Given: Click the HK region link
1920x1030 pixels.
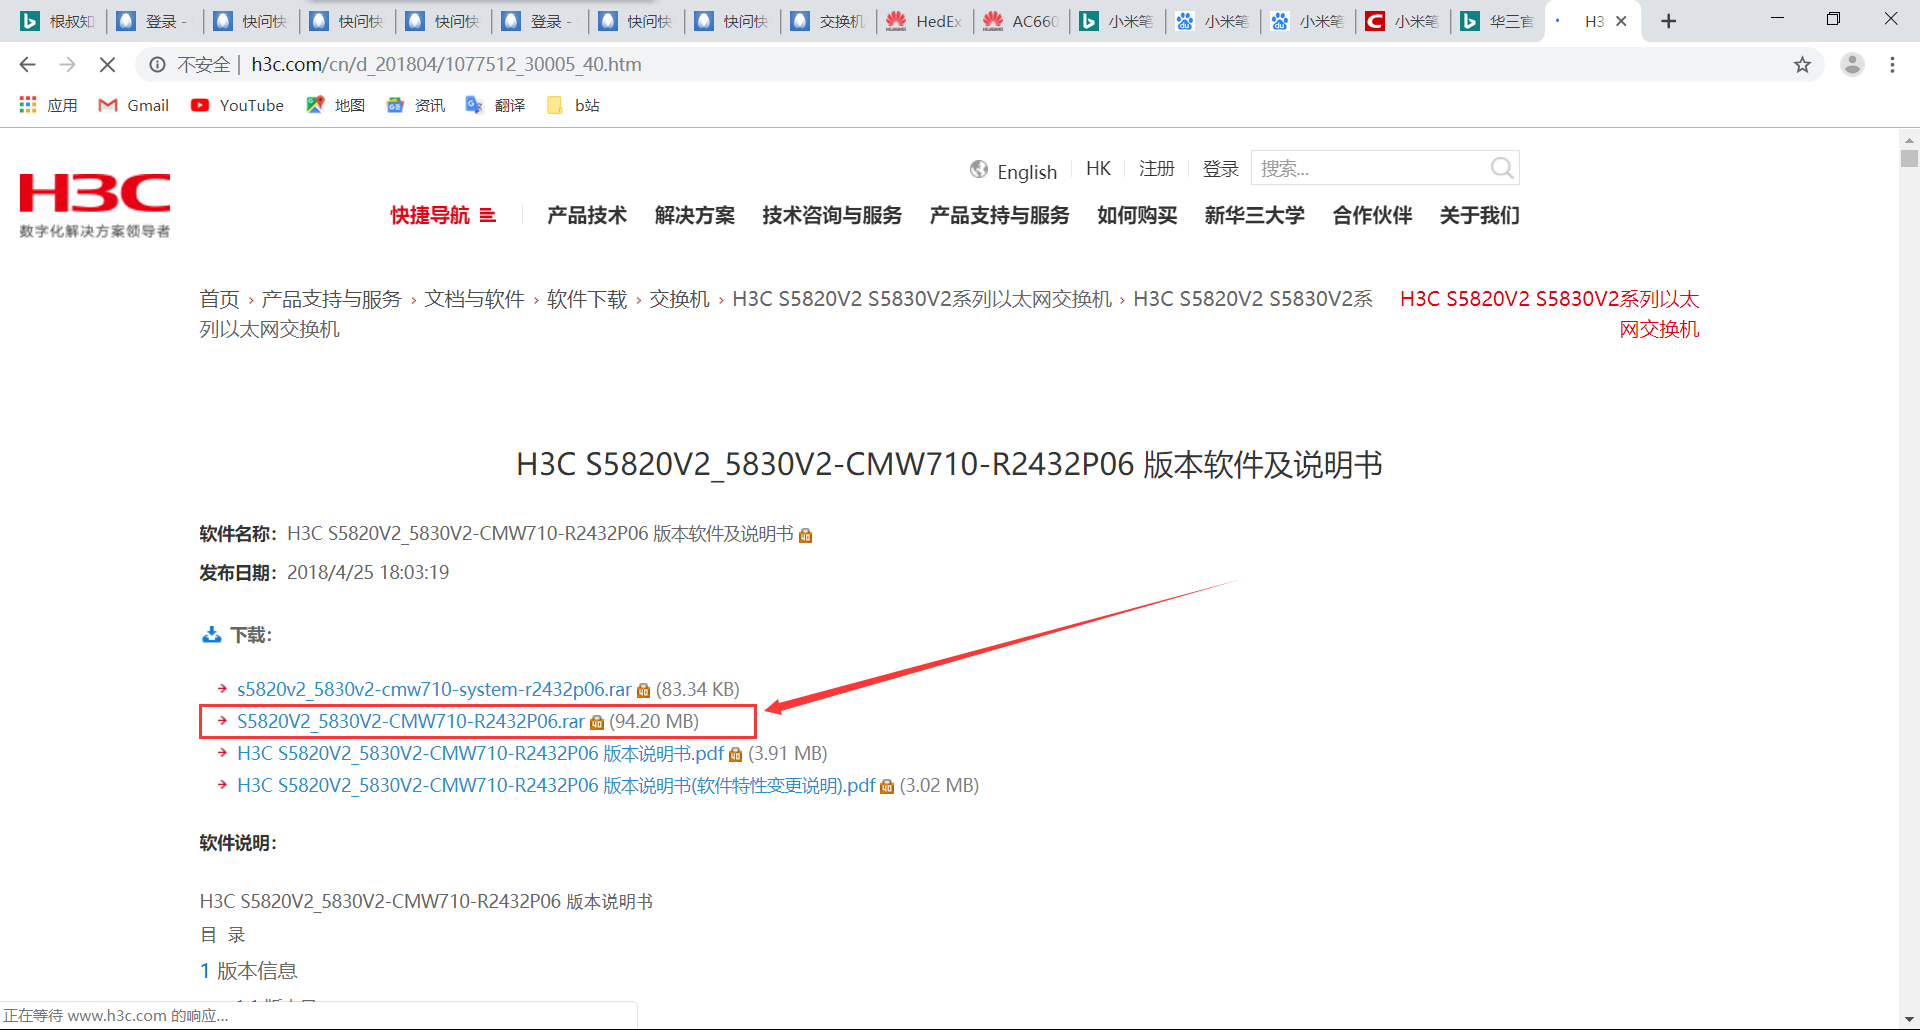Looking at the screenshot, I should [x=1098, y=169].
